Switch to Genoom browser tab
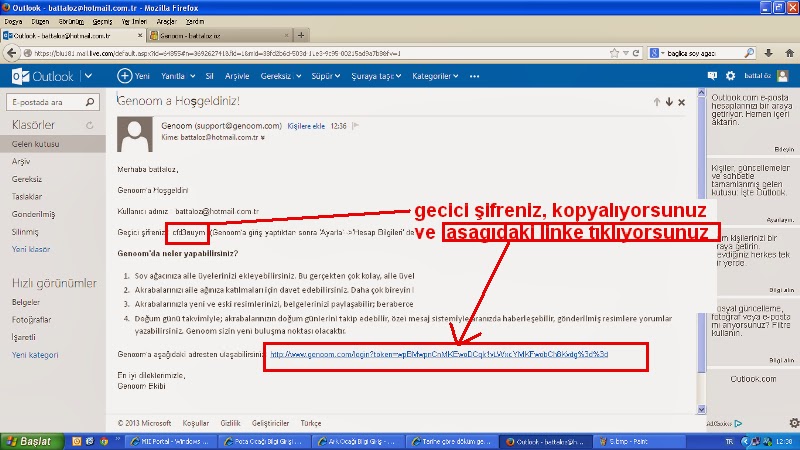Screen dimensions: 800x450 coord(218,36)
